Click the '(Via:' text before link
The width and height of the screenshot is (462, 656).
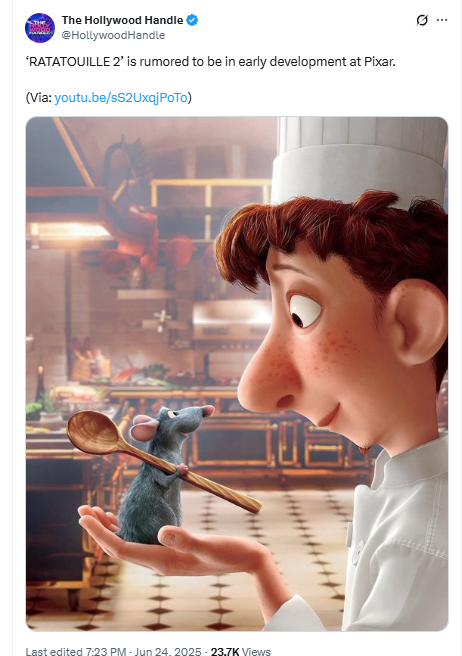(x=39, y=97)
